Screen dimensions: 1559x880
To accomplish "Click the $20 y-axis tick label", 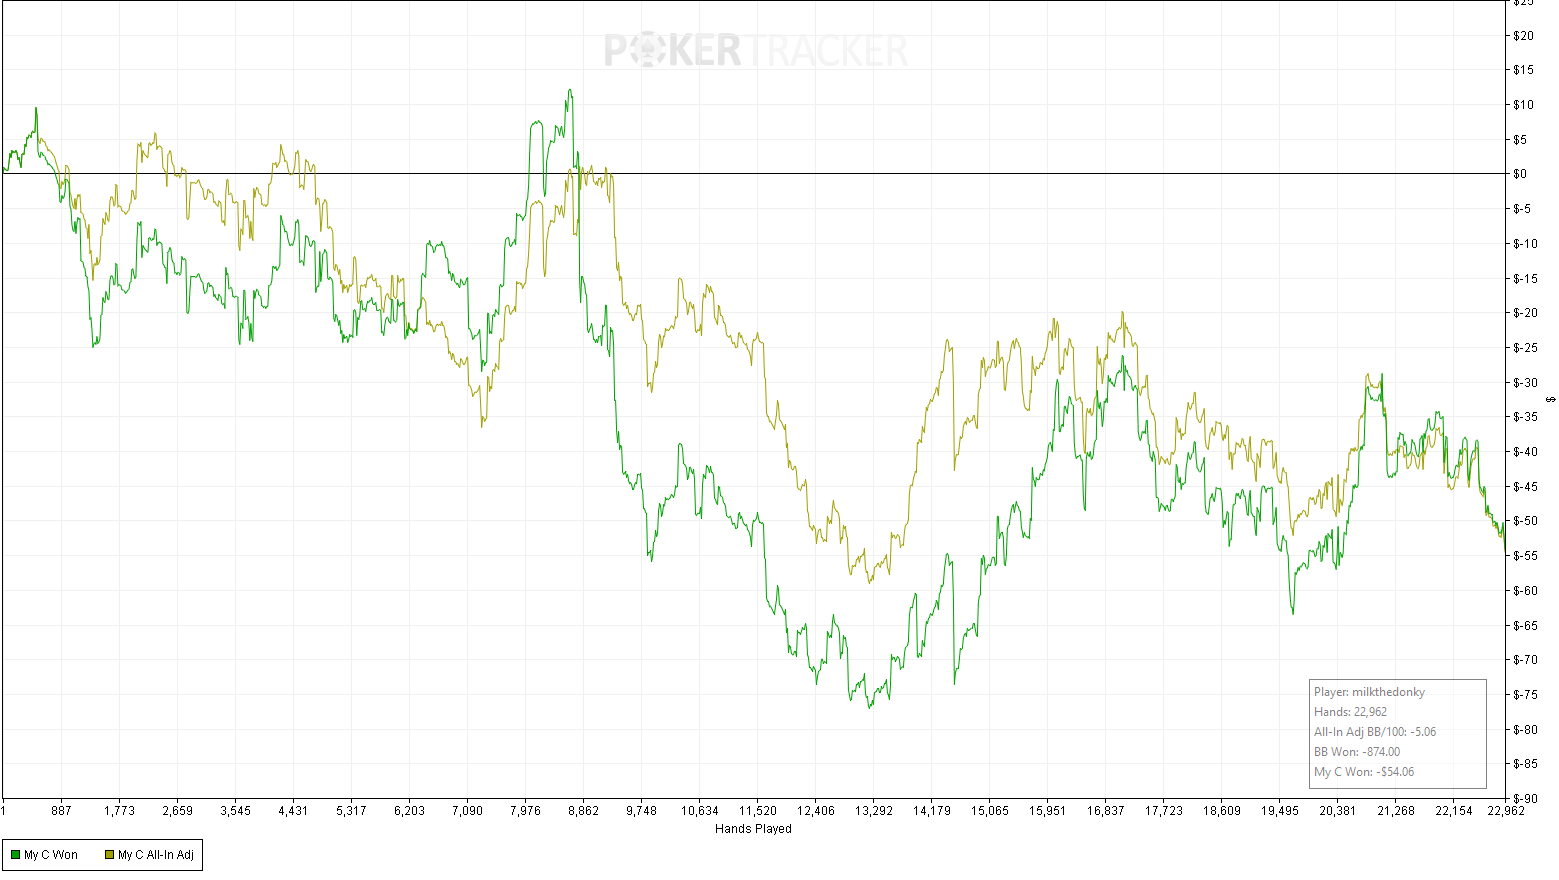I will [1523, 36].
